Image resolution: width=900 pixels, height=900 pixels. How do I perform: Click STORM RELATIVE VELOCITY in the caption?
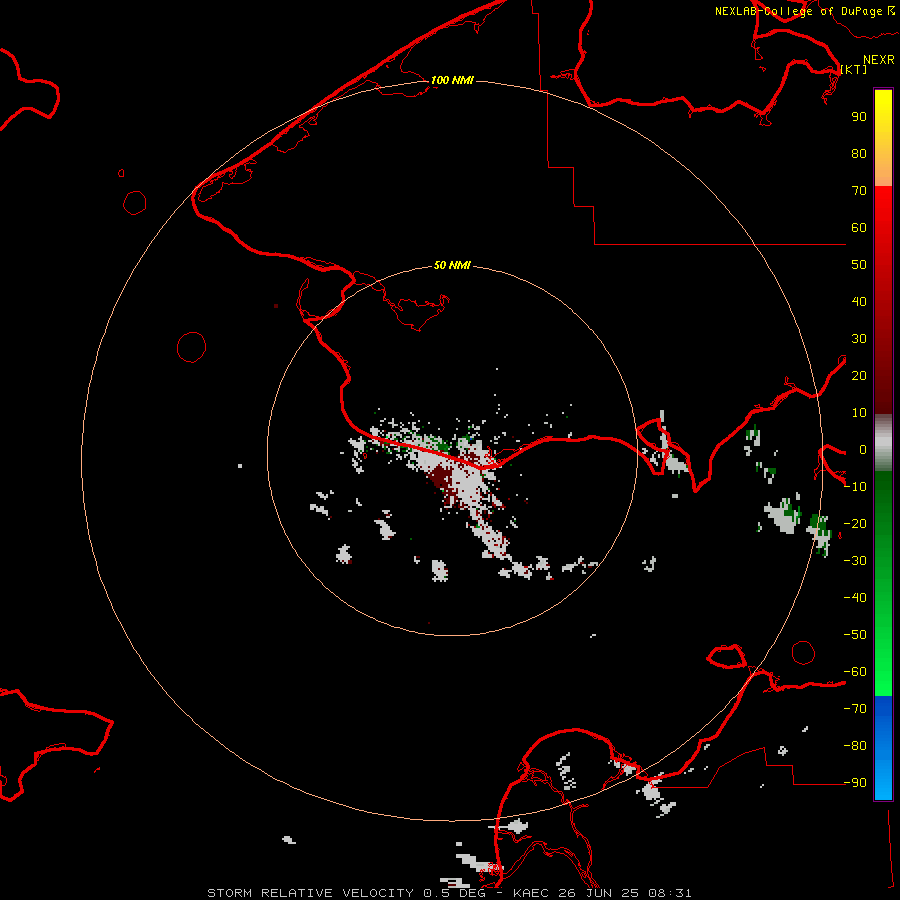(311, 893)
